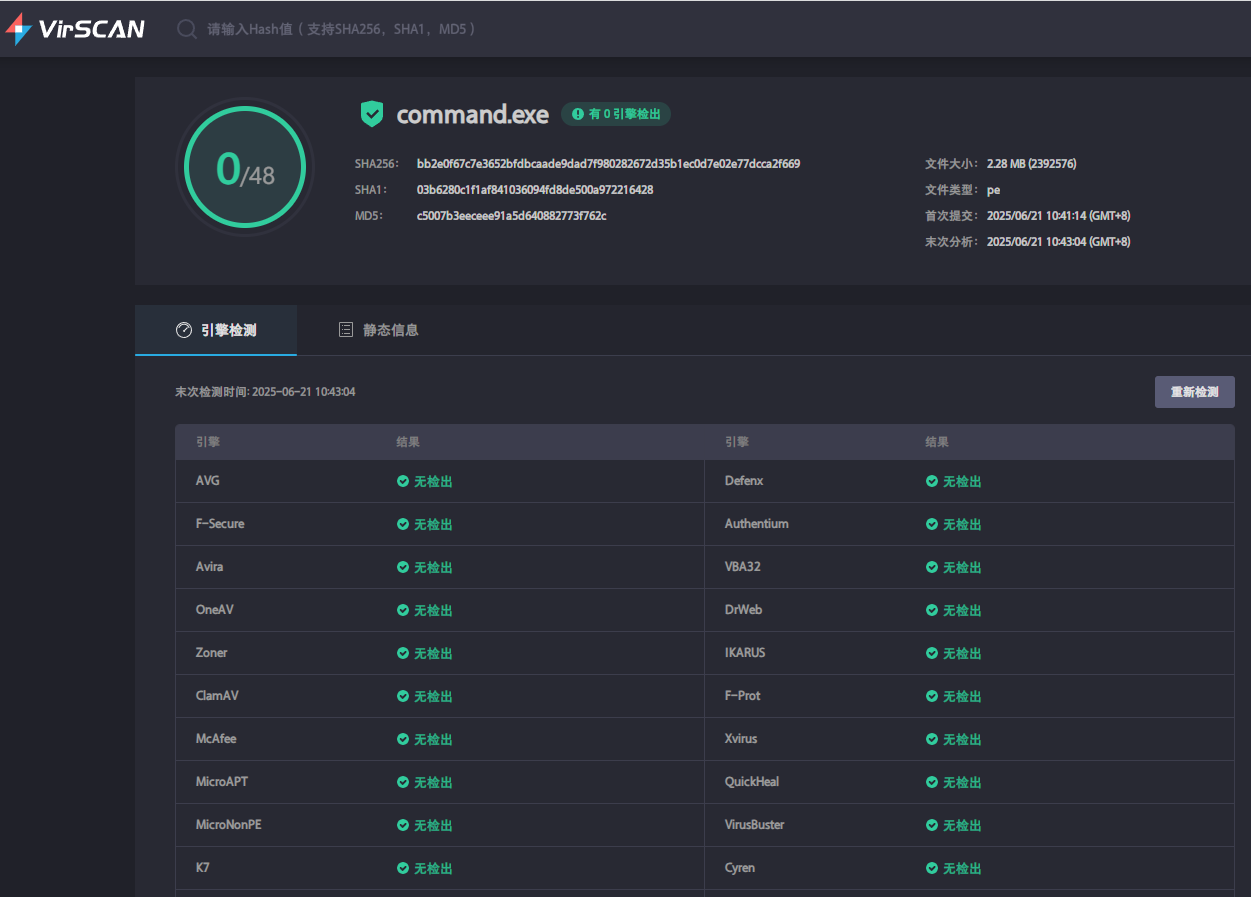Click the 有 0 引擎检出 badge
1251x897 pixels.
616,114
